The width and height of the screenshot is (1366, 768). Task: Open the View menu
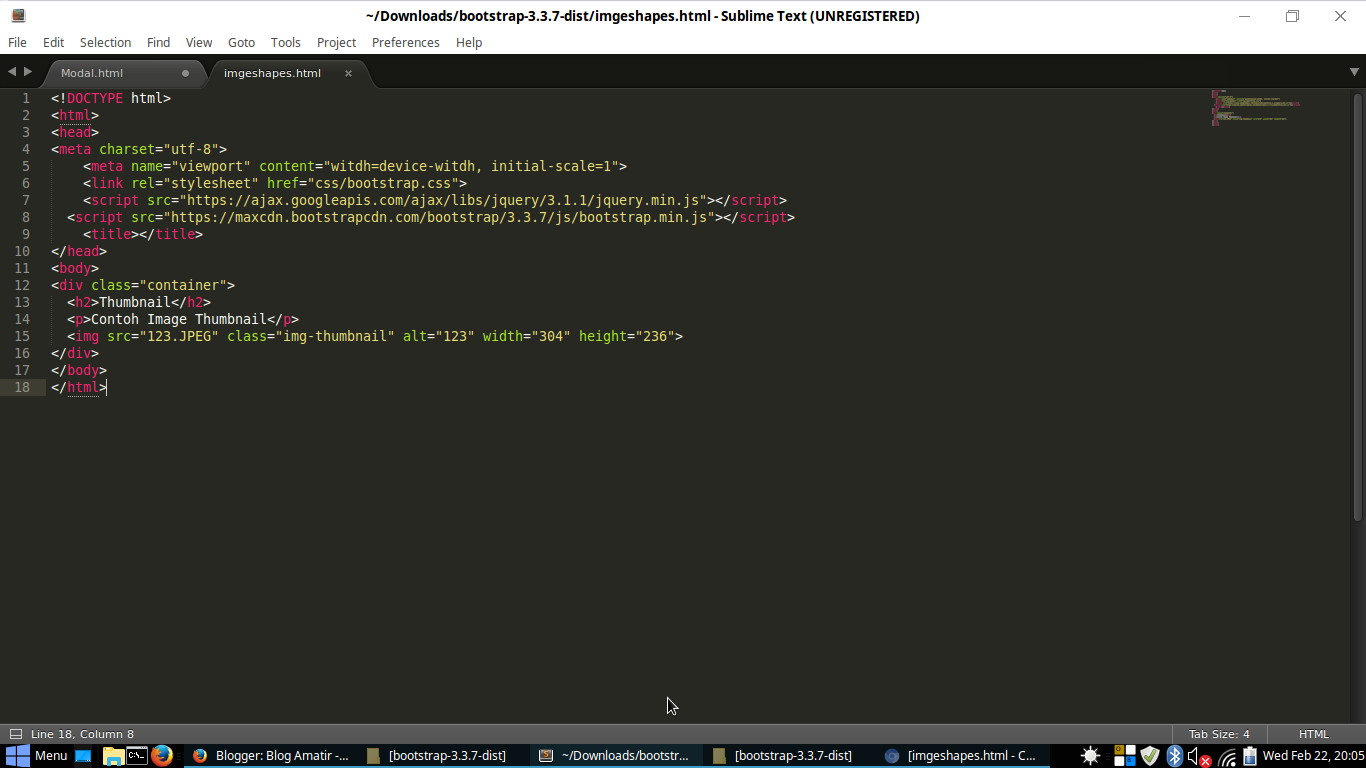pyautogui.click(x=199, y=43)
